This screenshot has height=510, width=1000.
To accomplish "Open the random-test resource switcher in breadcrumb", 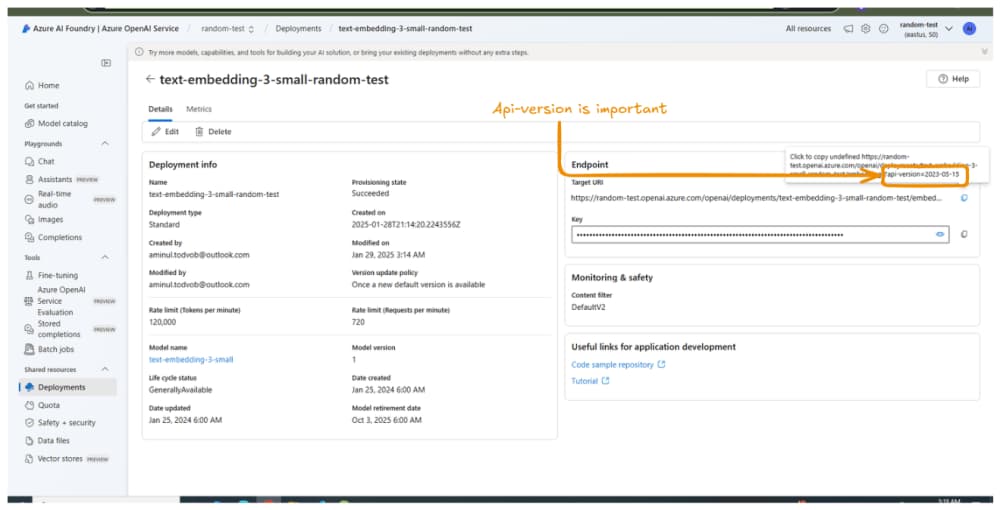I will coord(227,29).
